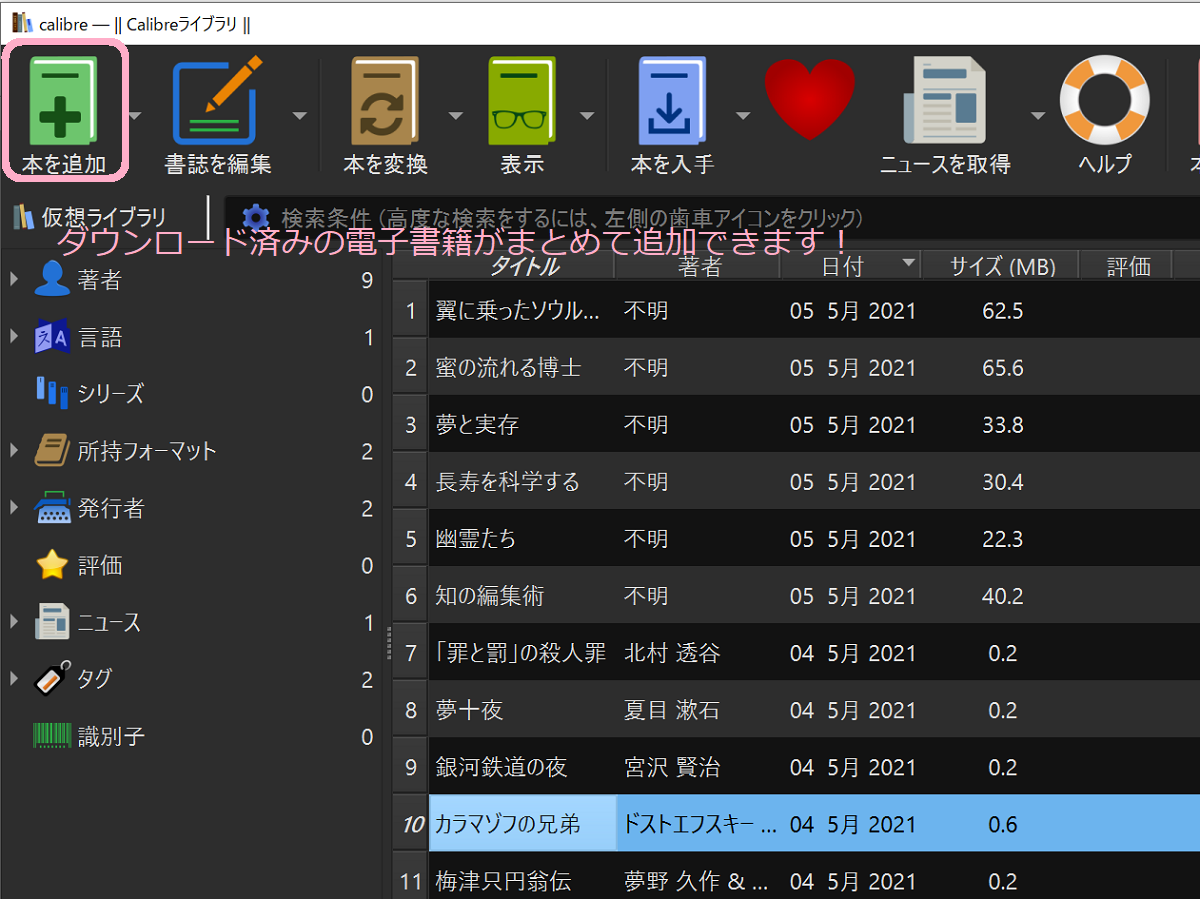Sort by the サイズ (MB) column header
1200x899 pixels.
pyautogui.click(x=996, y=266)
